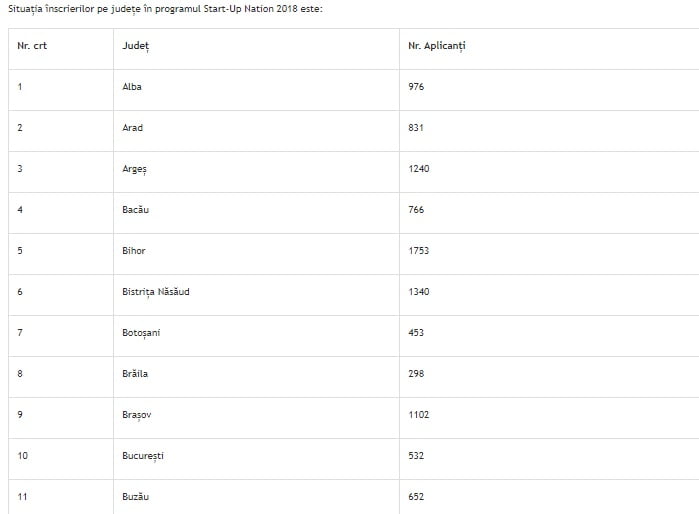The image size is (699, 514).
Task: Click the heading text about Start-Up Nation 2018
Action: [x=165, y=9]
